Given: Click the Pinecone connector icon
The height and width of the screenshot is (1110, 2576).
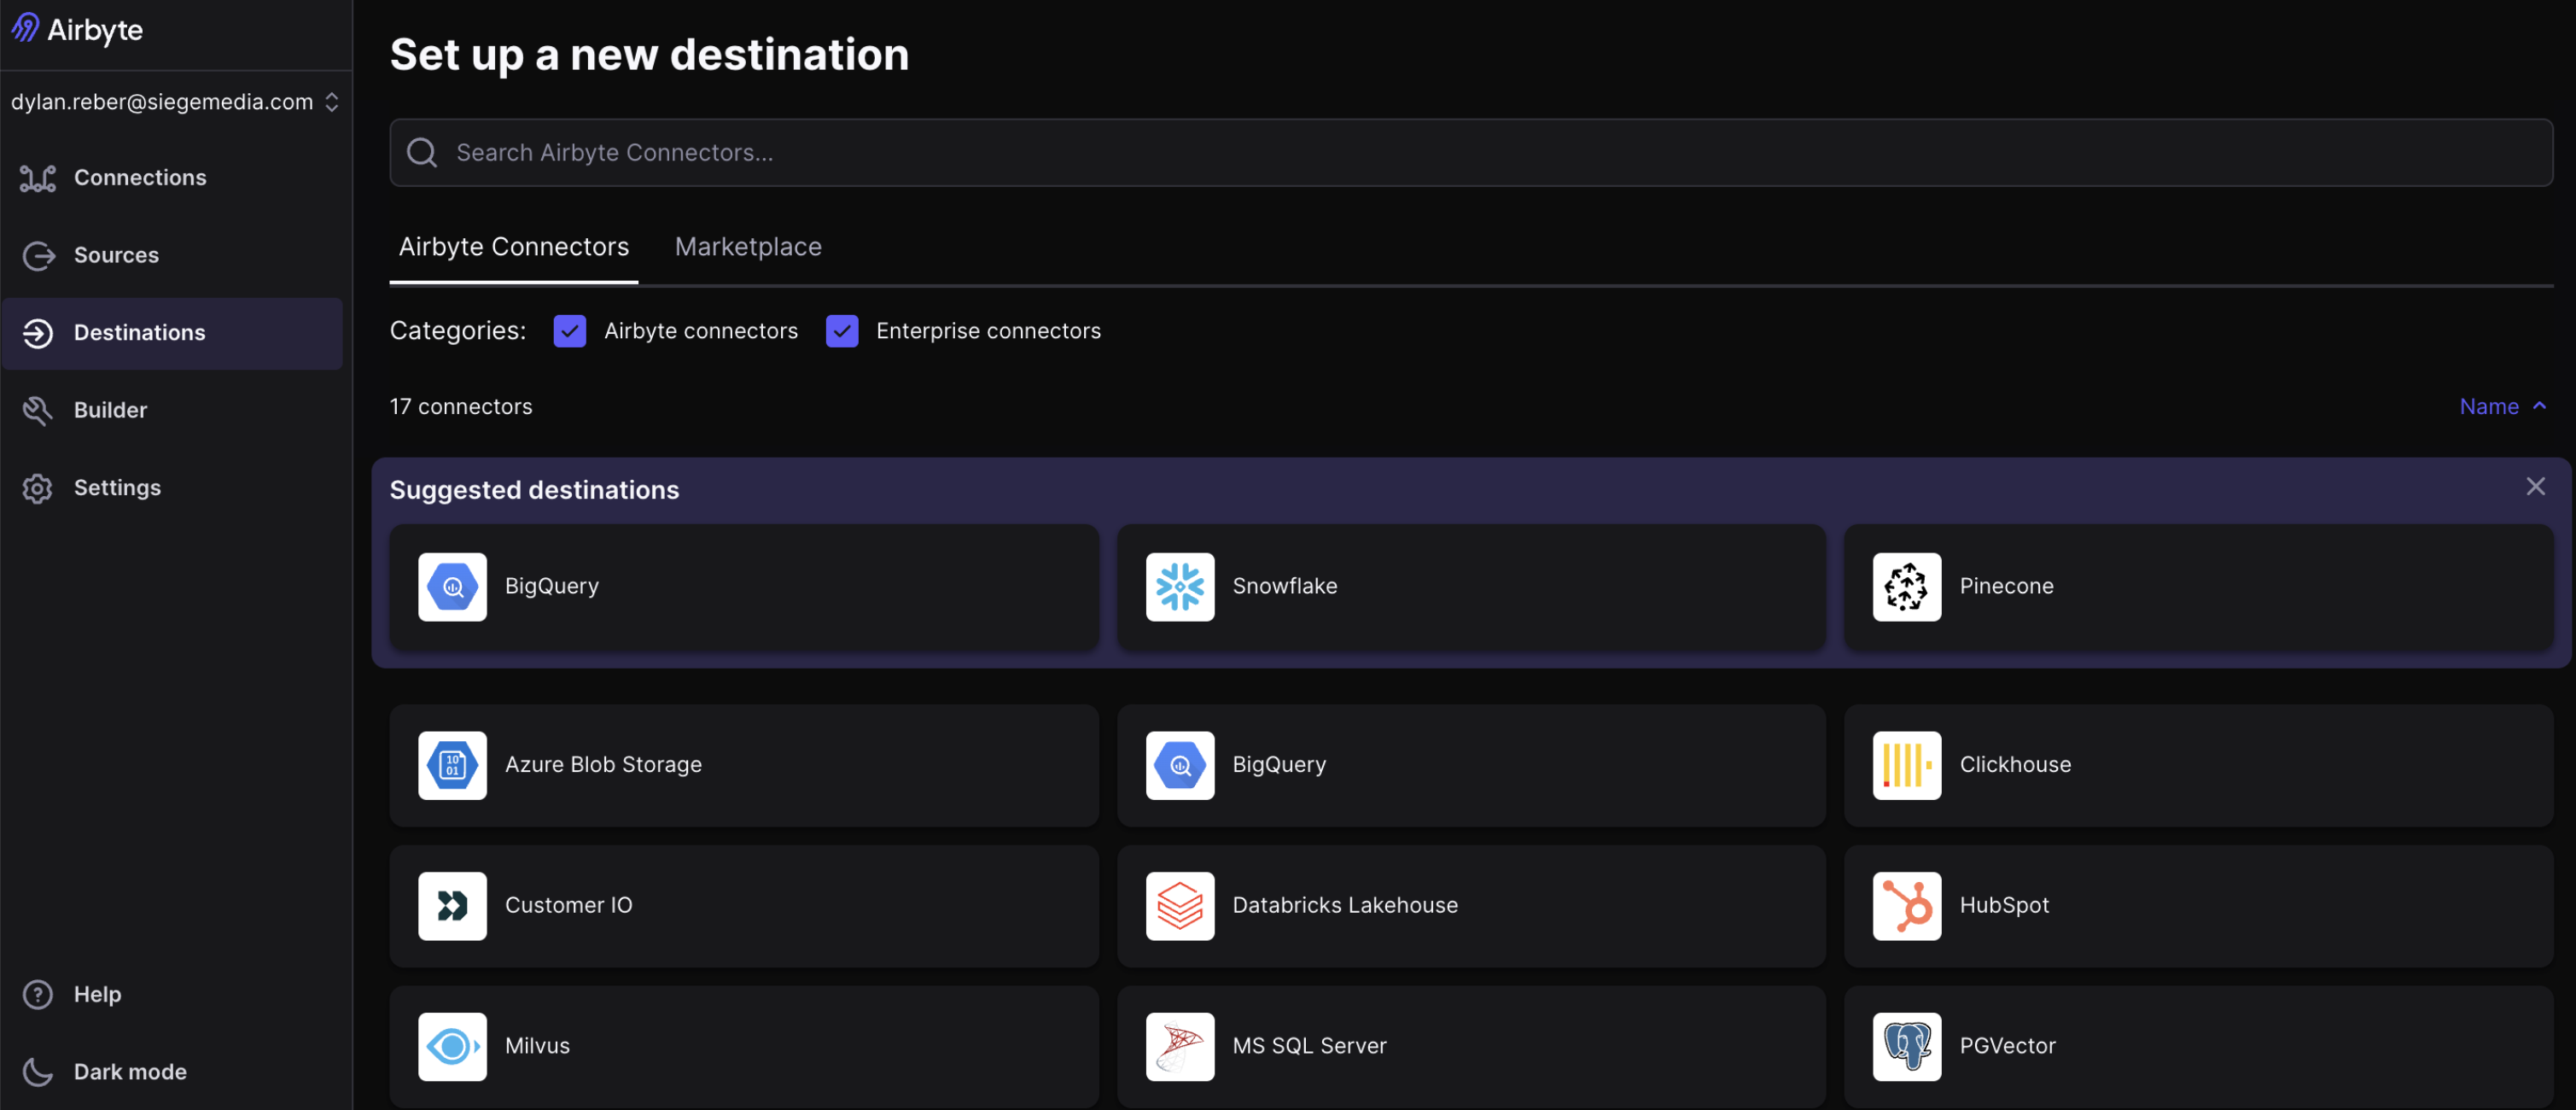Looking at the screenshot, I should click(x=1906, y=587).
